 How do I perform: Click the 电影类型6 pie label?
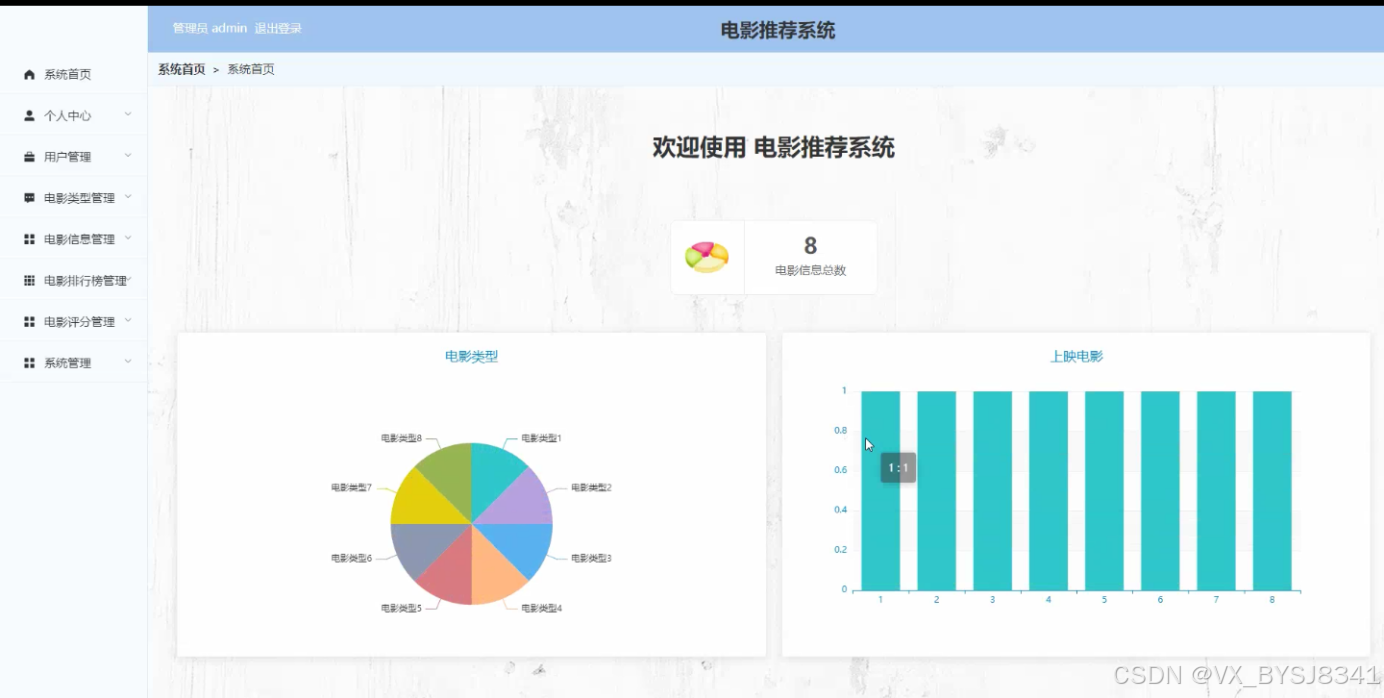coord(351,558)
